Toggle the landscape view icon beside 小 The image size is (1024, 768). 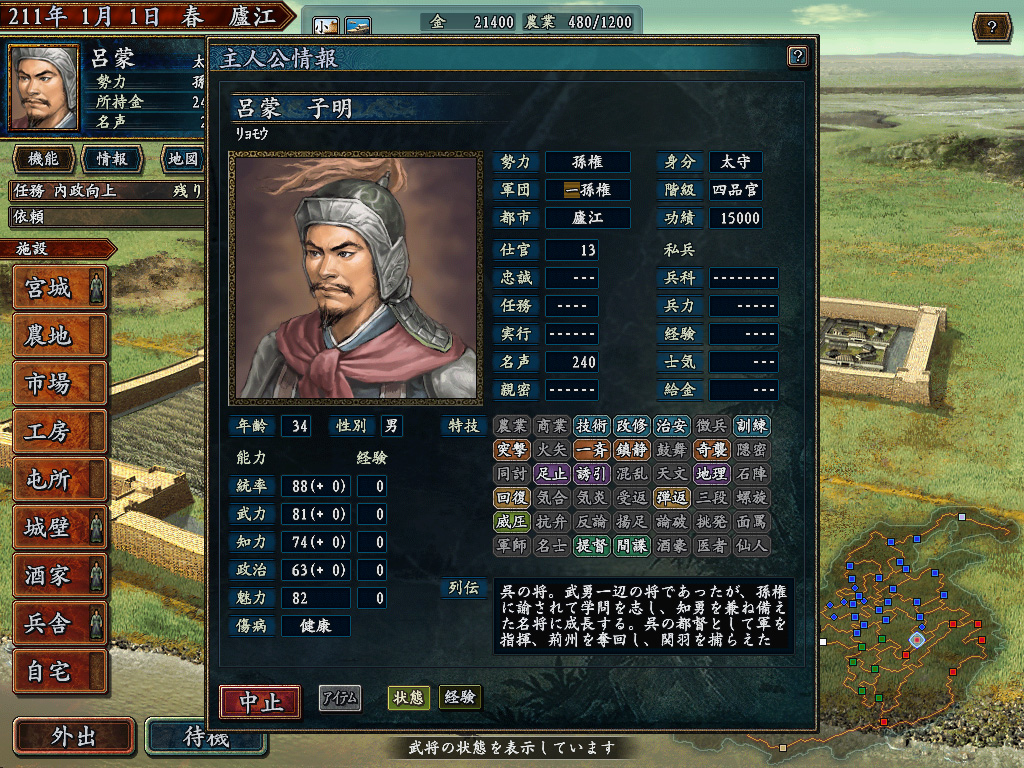pyautogui.click(x=358, y=27)
